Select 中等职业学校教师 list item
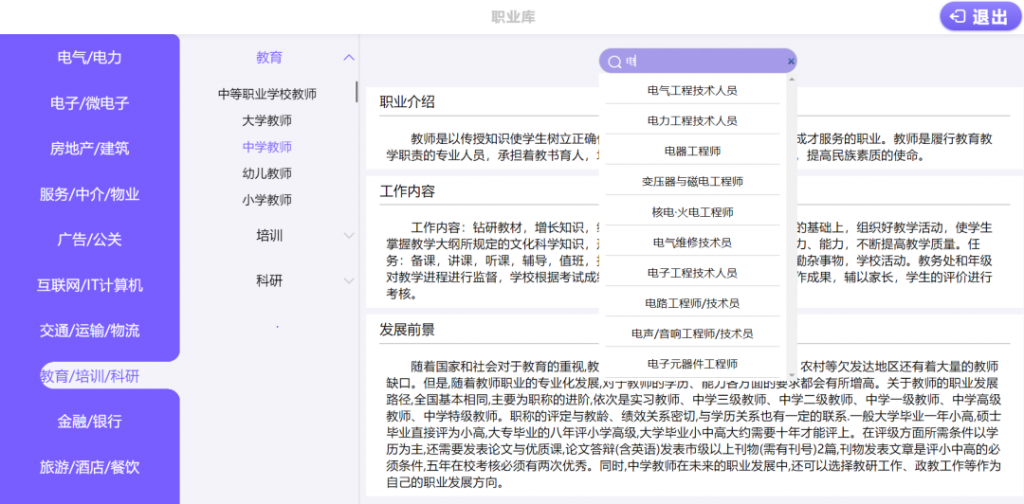The height and width of the screenshot is (504, 1024). 267,94
